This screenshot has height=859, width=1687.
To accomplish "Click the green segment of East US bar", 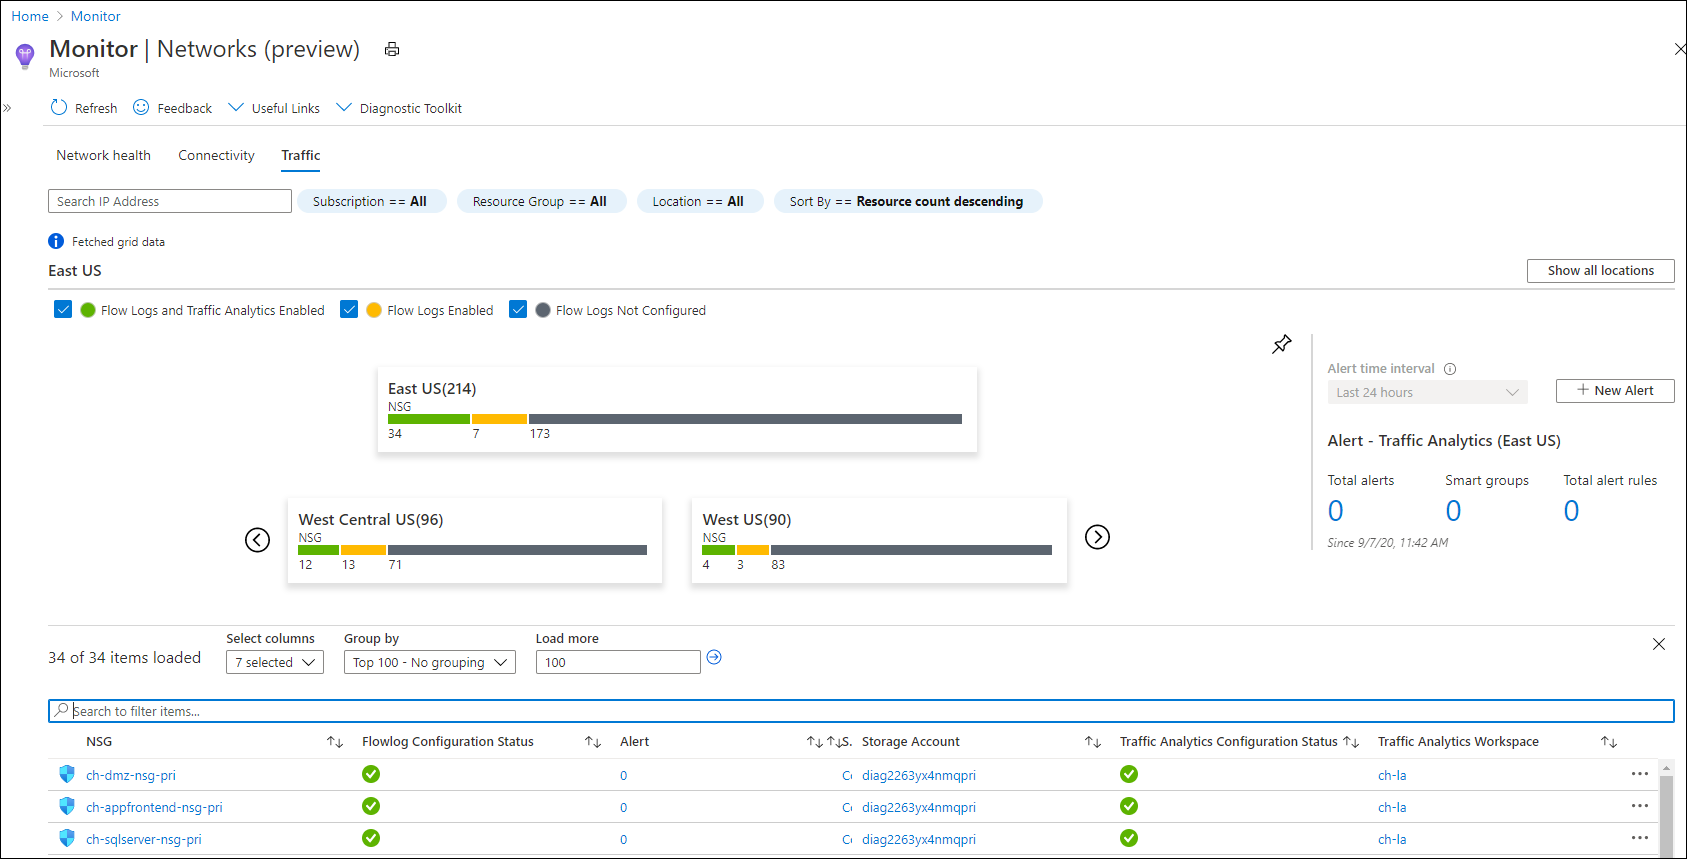I will [x=429, y=419].
